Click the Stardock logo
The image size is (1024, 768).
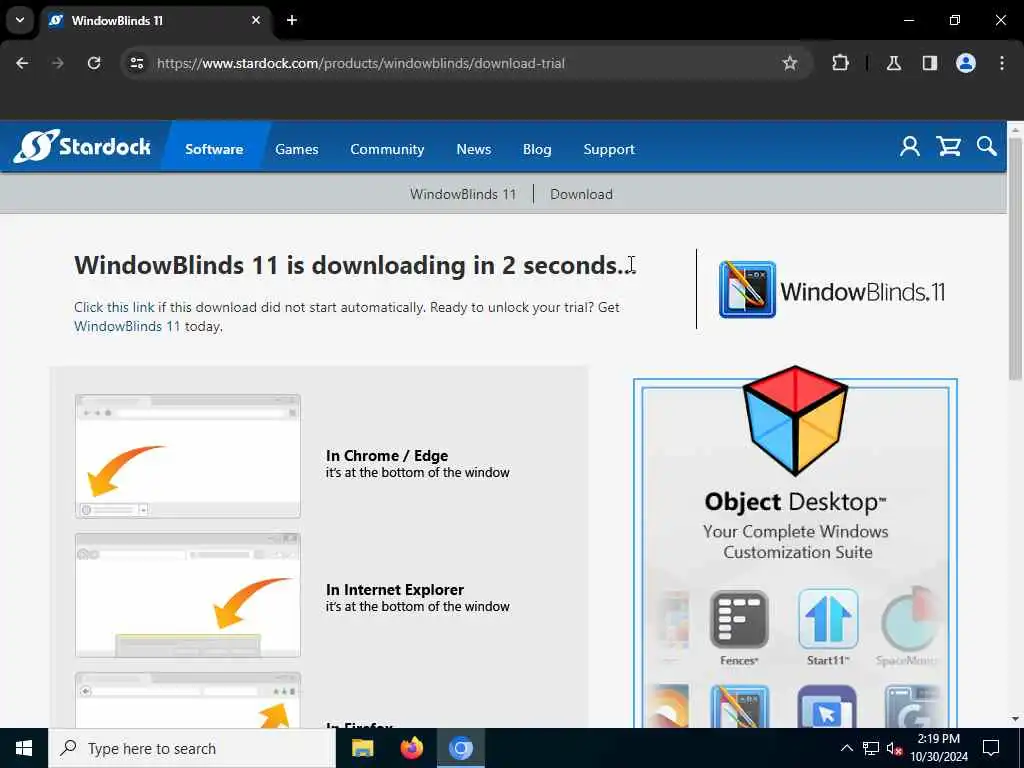click(82, 146)
